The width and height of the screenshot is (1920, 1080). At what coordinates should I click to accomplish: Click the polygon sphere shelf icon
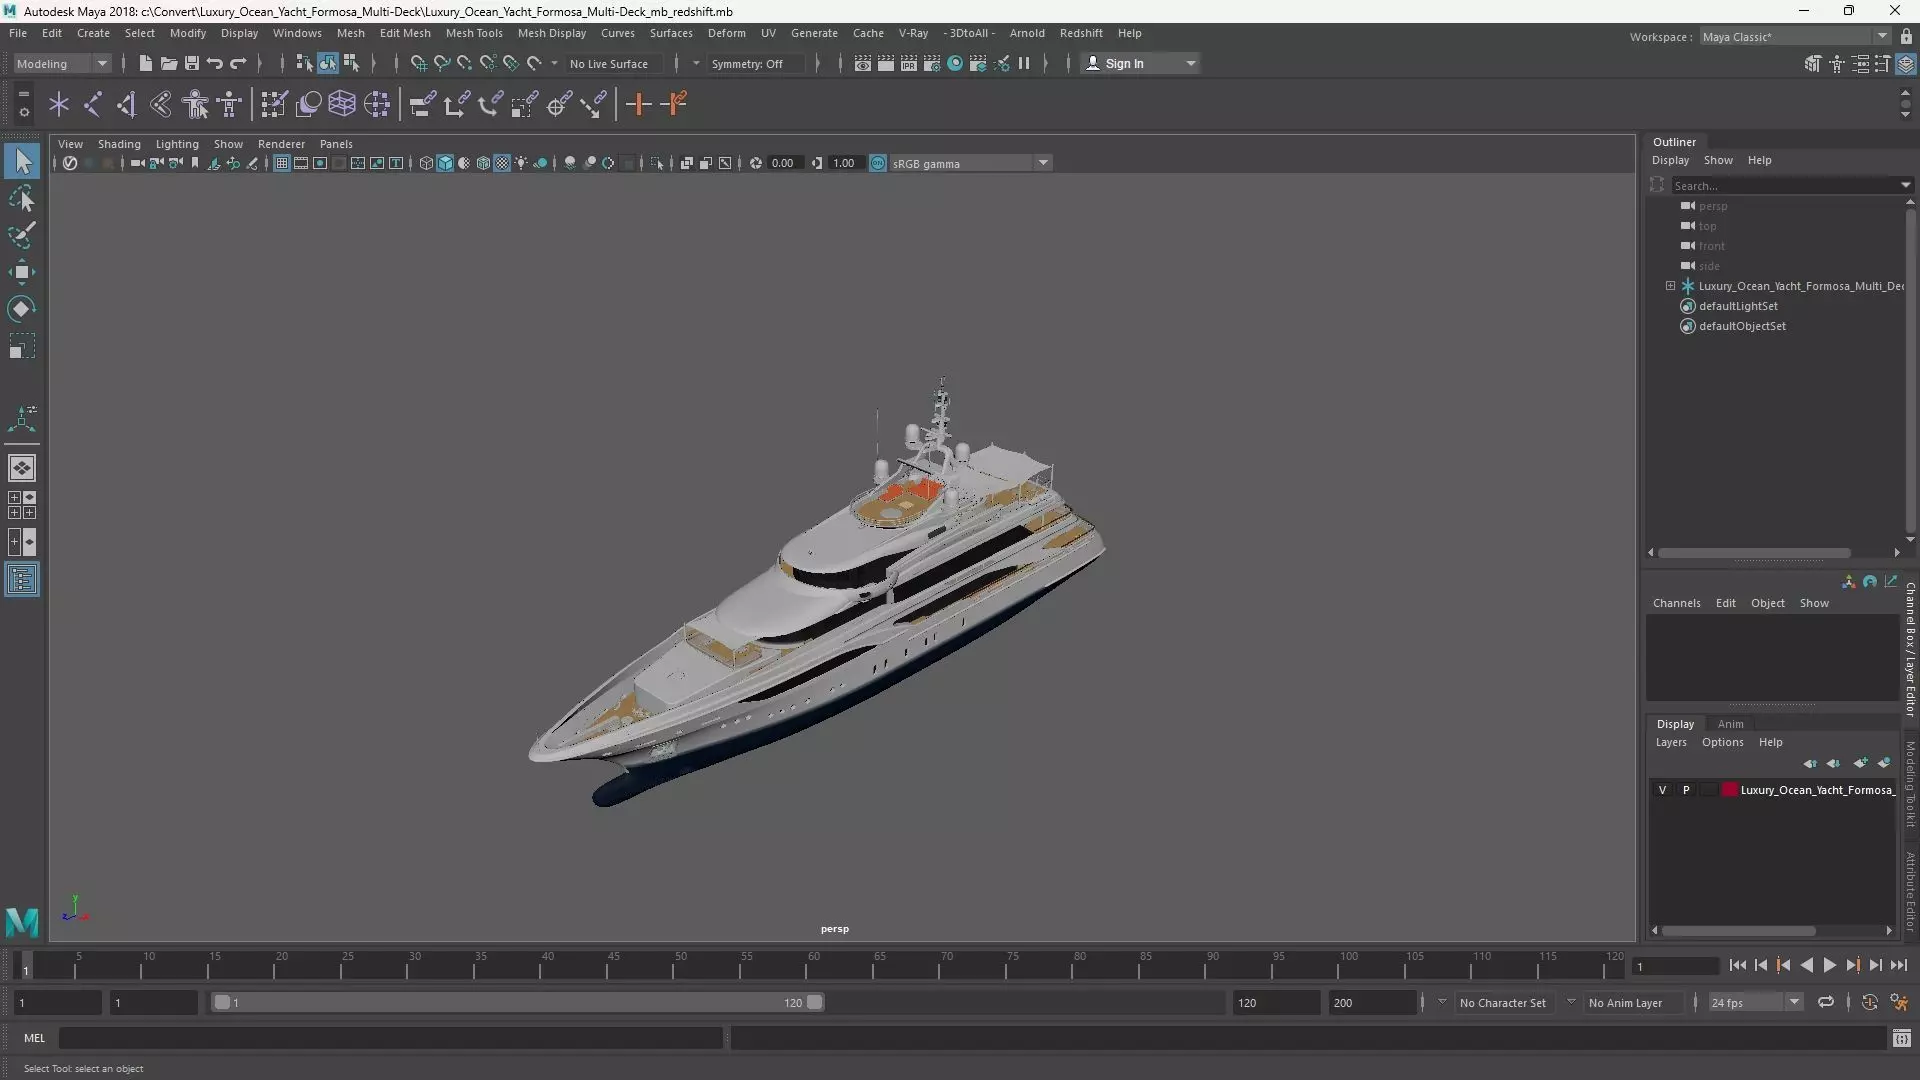point(308,104)
